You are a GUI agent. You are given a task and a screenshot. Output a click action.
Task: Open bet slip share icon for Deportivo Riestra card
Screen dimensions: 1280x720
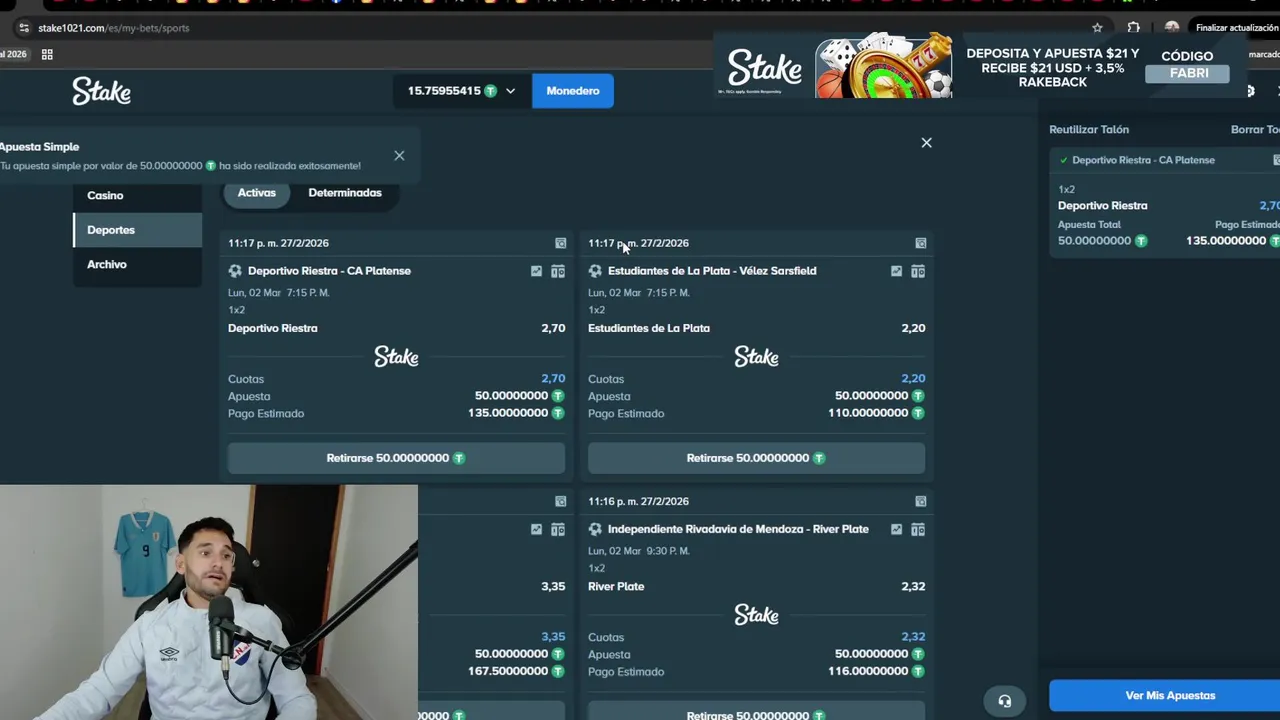[561, 243]
